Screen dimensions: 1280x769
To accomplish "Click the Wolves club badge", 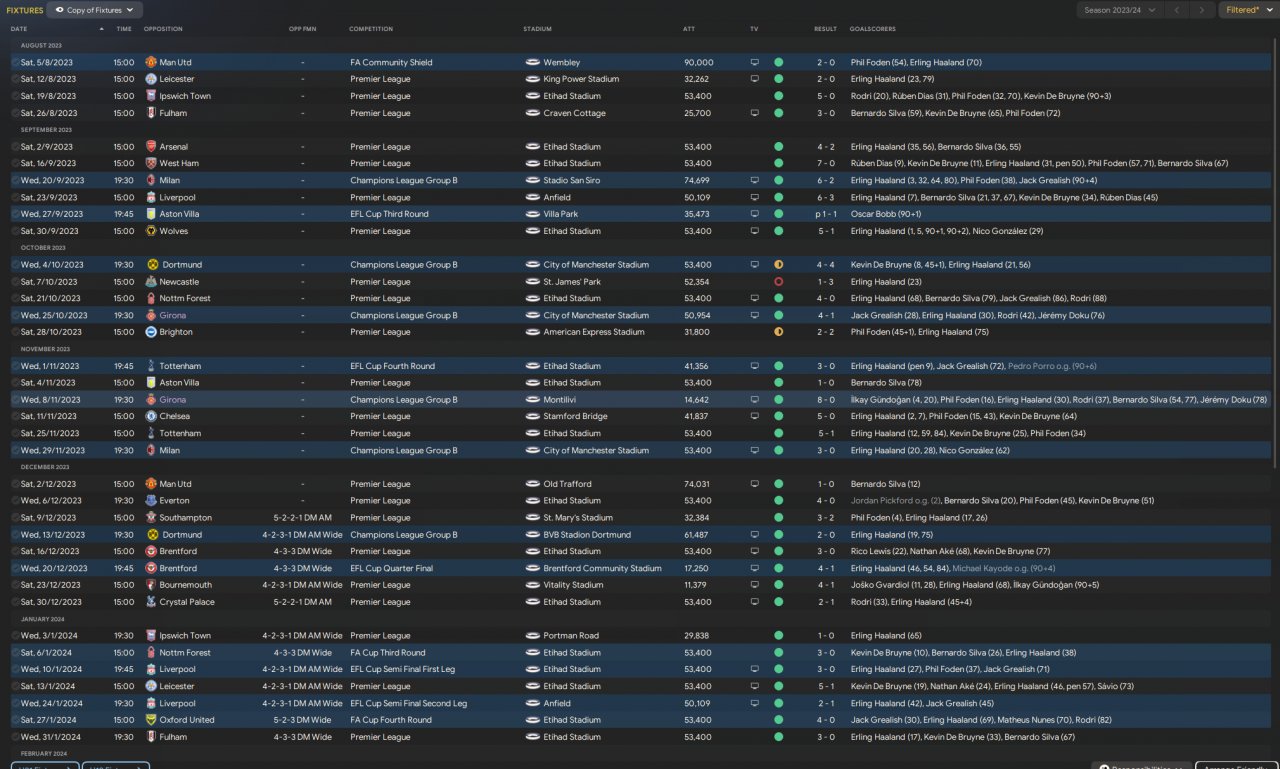I will pyautogui.click(x=151, y=231).
